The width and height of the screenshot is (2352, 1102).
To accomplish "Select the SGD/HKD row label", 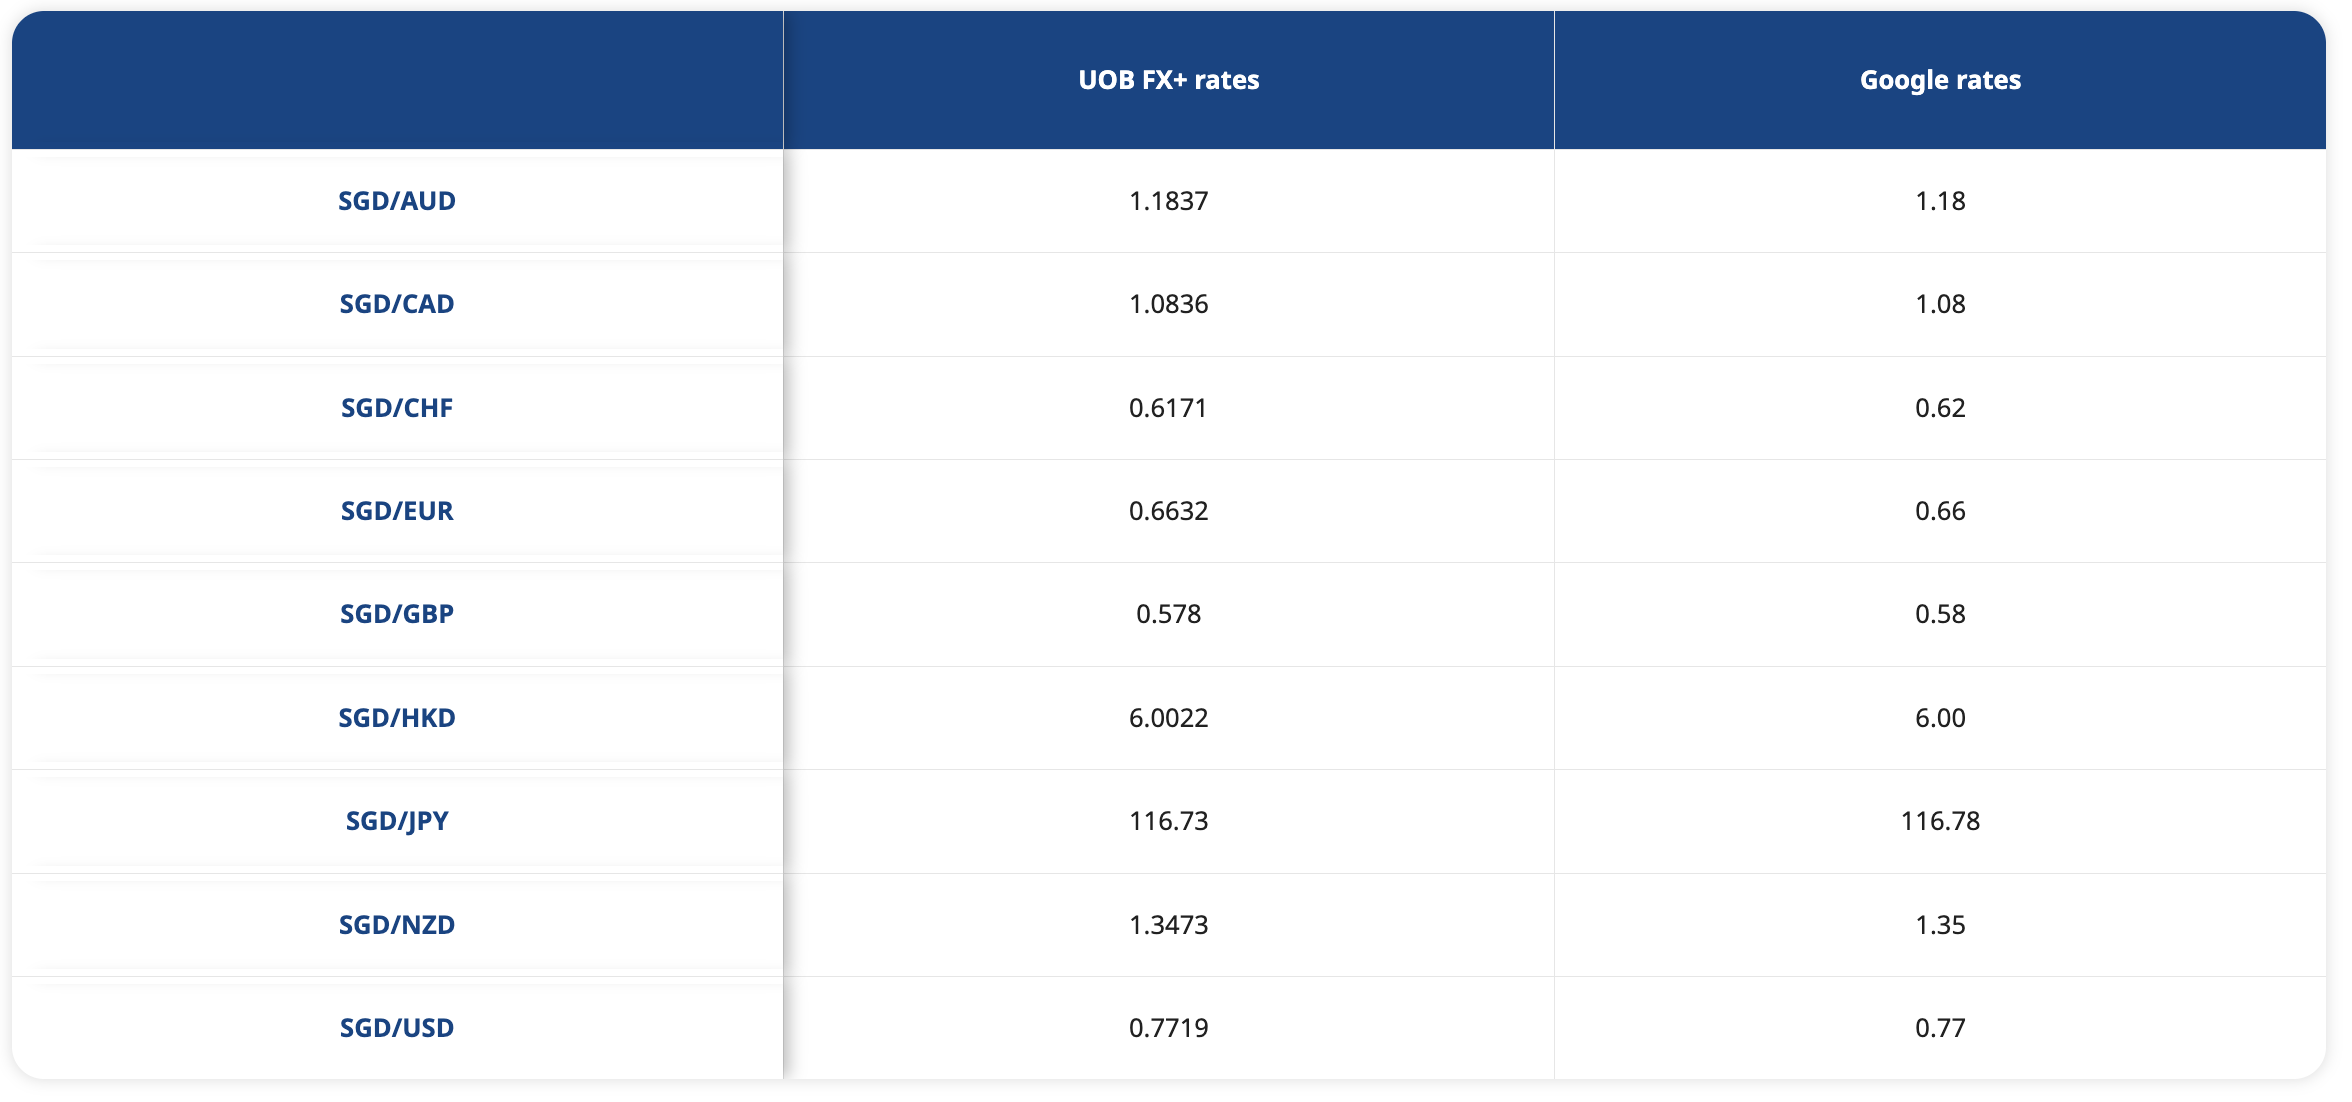I will [397, 718].
